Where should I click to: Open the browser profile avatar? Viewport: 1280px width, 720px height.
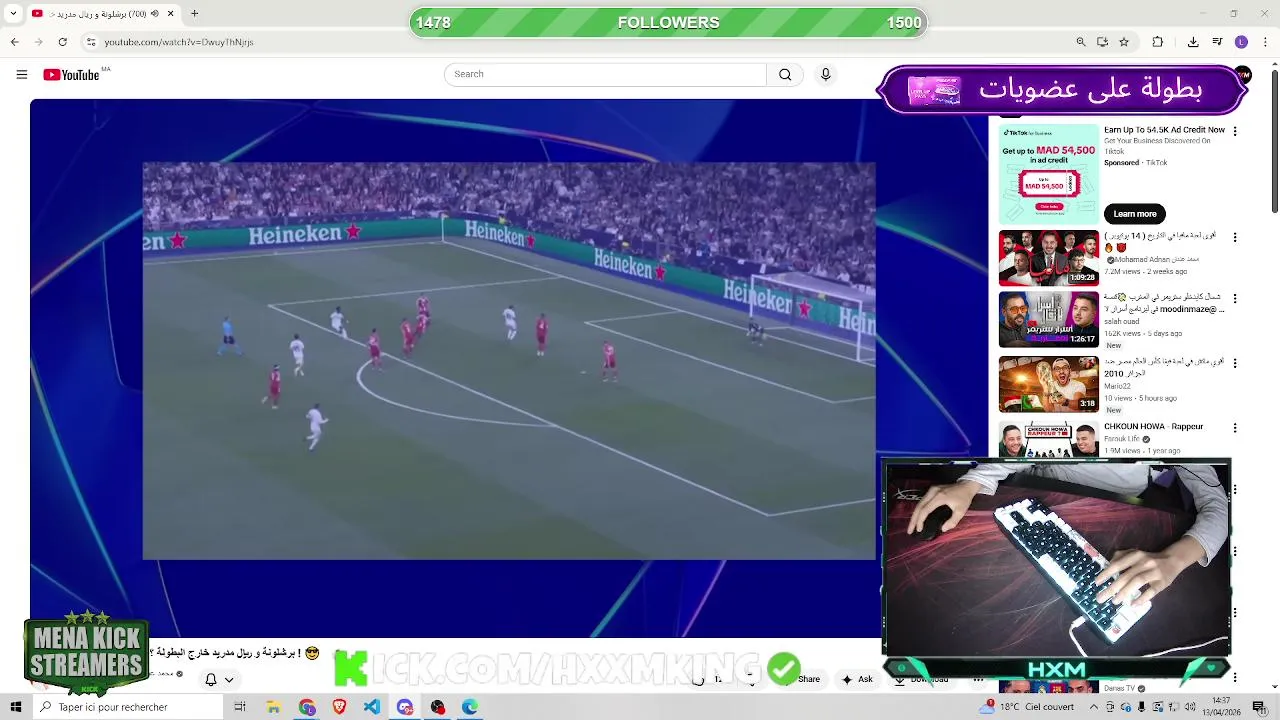click(1241, 42)
